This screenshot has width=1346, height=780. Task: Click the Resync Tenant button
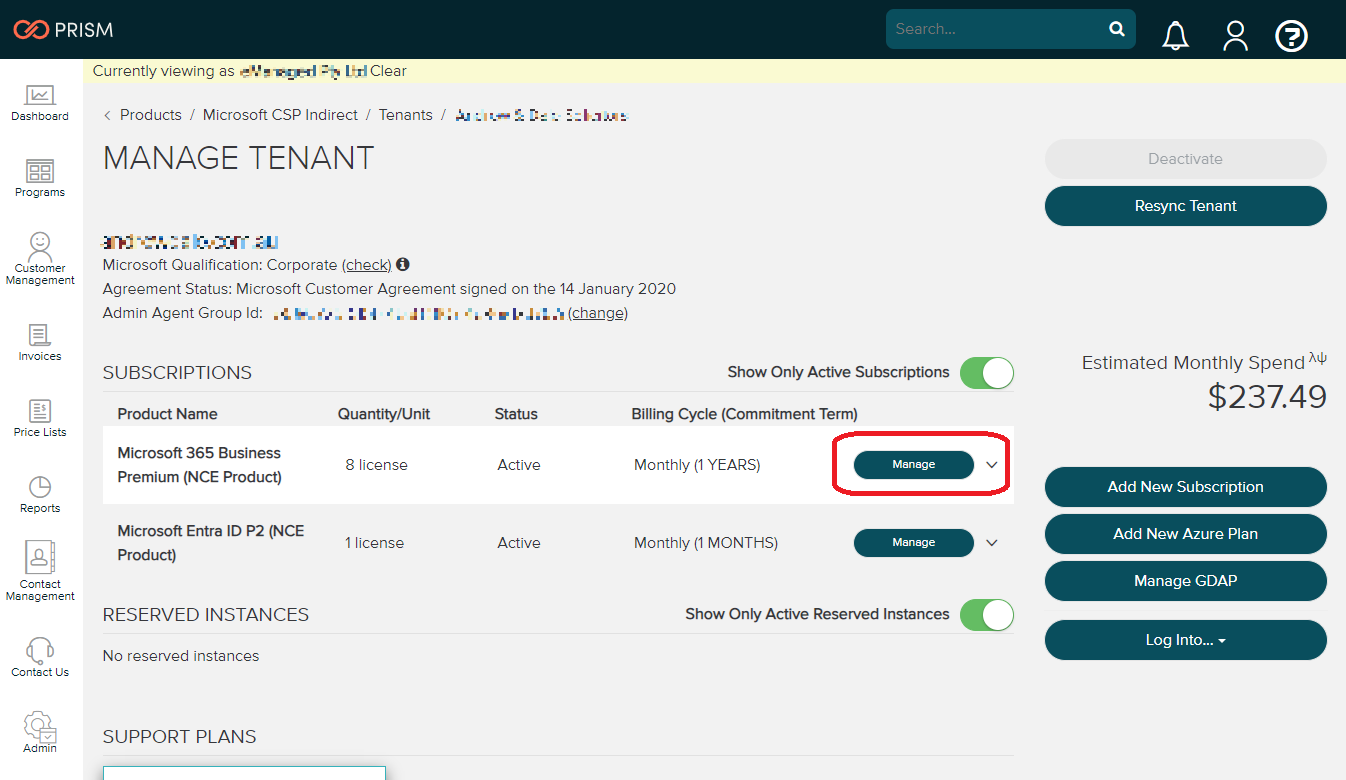(x=1186, y=206)
